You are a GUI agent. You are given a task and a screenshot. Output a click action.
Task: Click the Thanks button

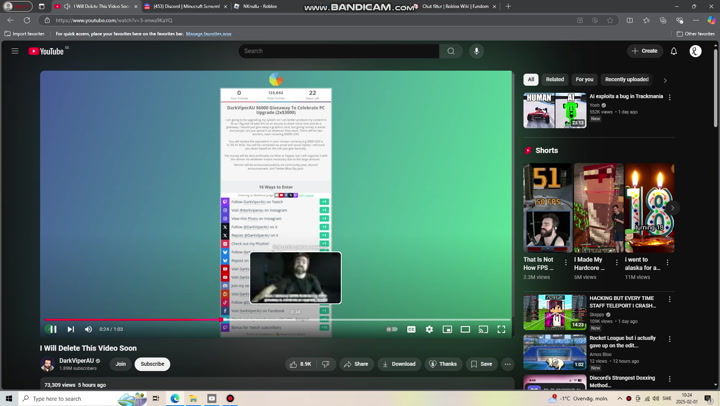point(443,364)
